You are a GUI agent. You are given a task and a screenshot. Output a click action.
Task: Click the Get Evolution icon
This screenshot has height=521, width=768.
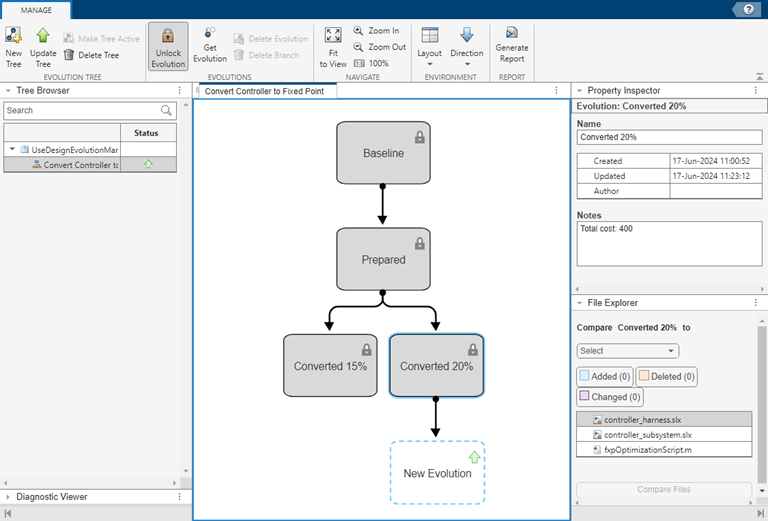210,36
